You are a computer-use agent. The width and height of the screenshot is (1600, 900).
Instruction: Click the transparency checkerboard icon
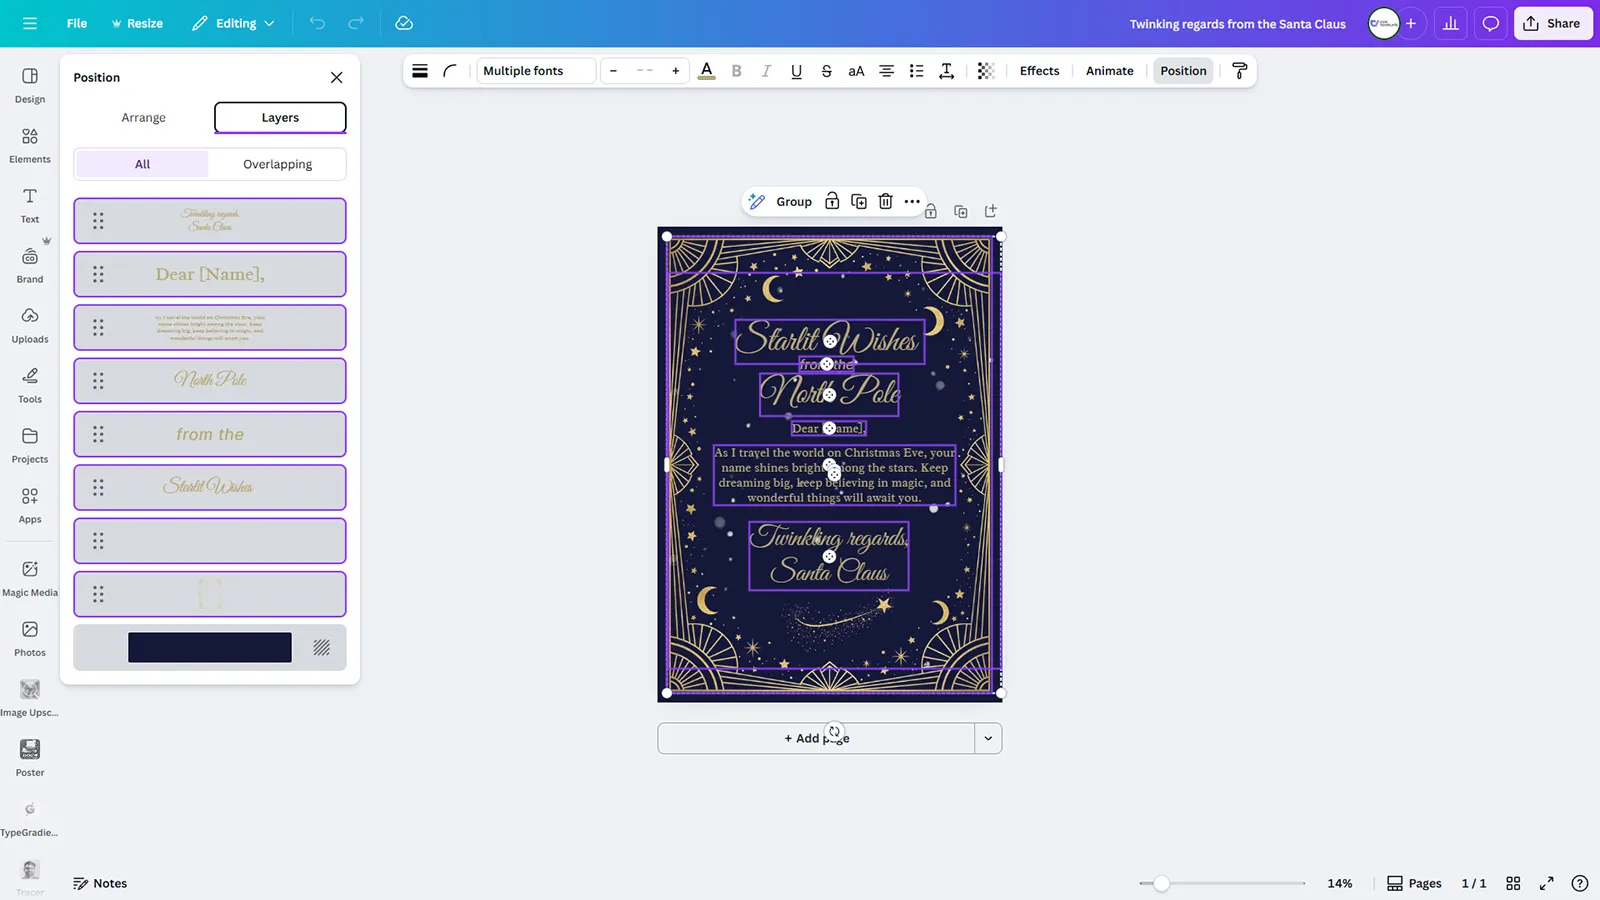click(985, 71)
